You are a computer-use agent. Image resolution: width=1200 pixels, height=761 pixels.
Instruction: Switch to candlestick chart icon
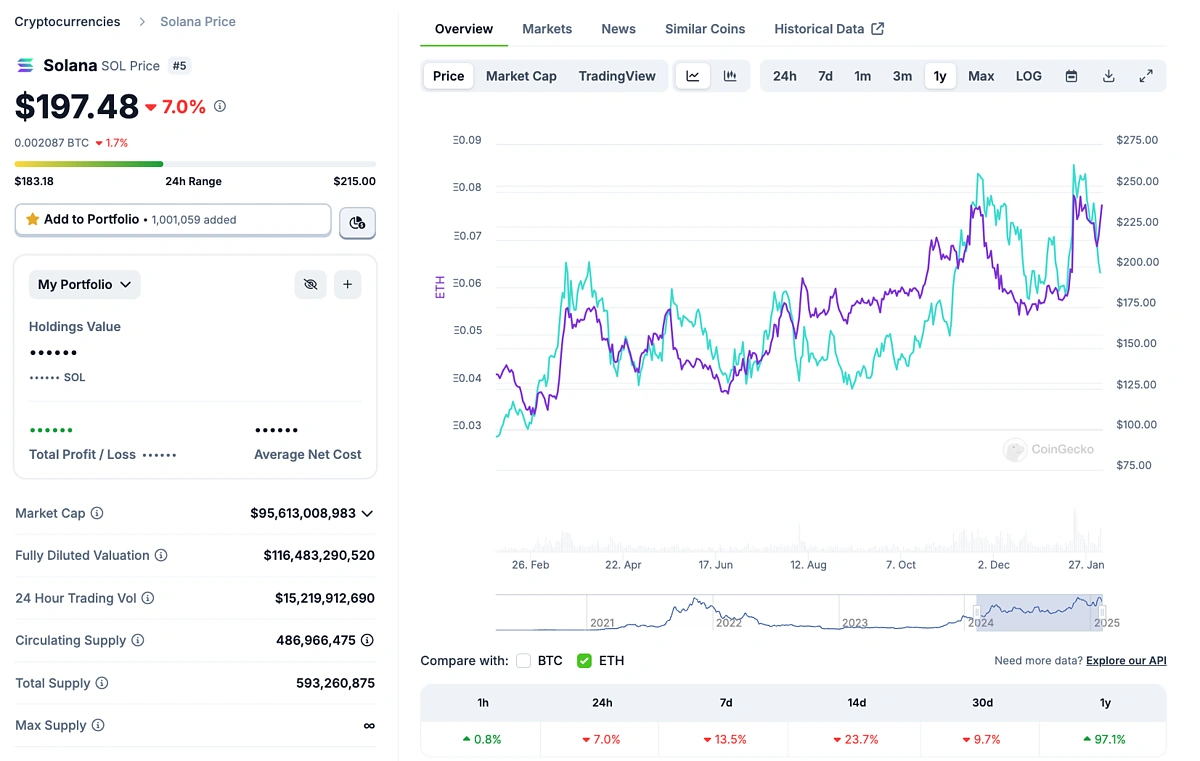(730, 76)
